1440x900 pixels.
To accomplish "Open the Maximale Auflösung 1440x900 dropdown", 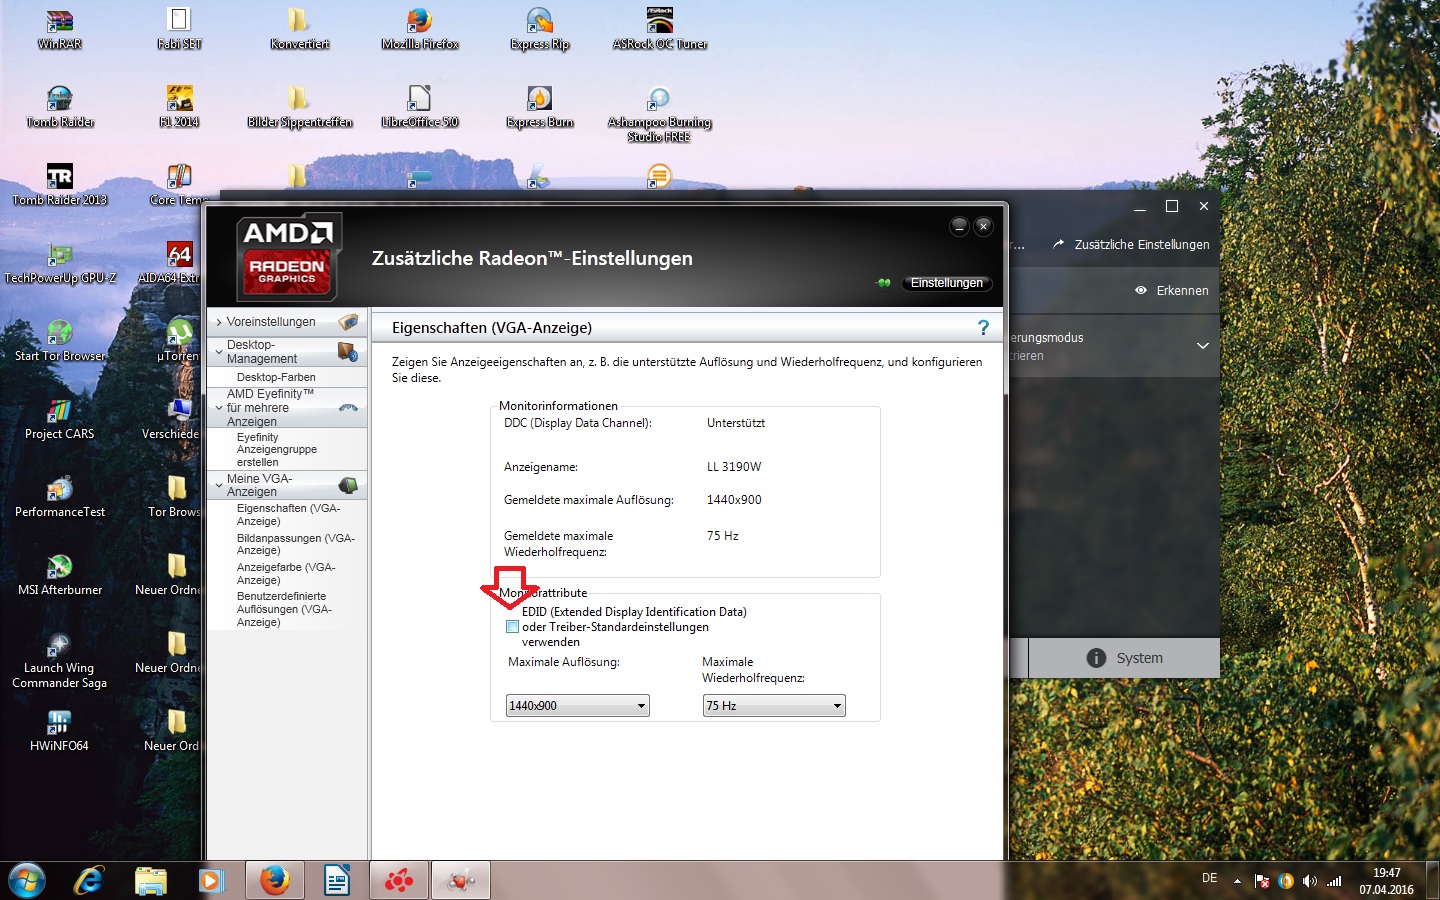I will click(x=577, y=705).
